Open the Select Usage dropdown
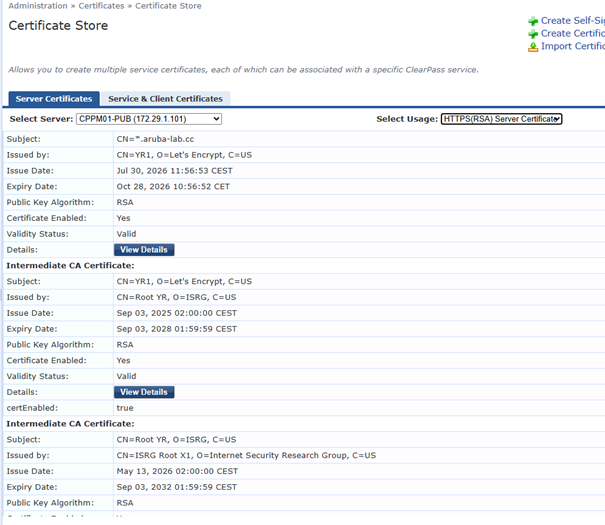 click(x=501, y=119)
